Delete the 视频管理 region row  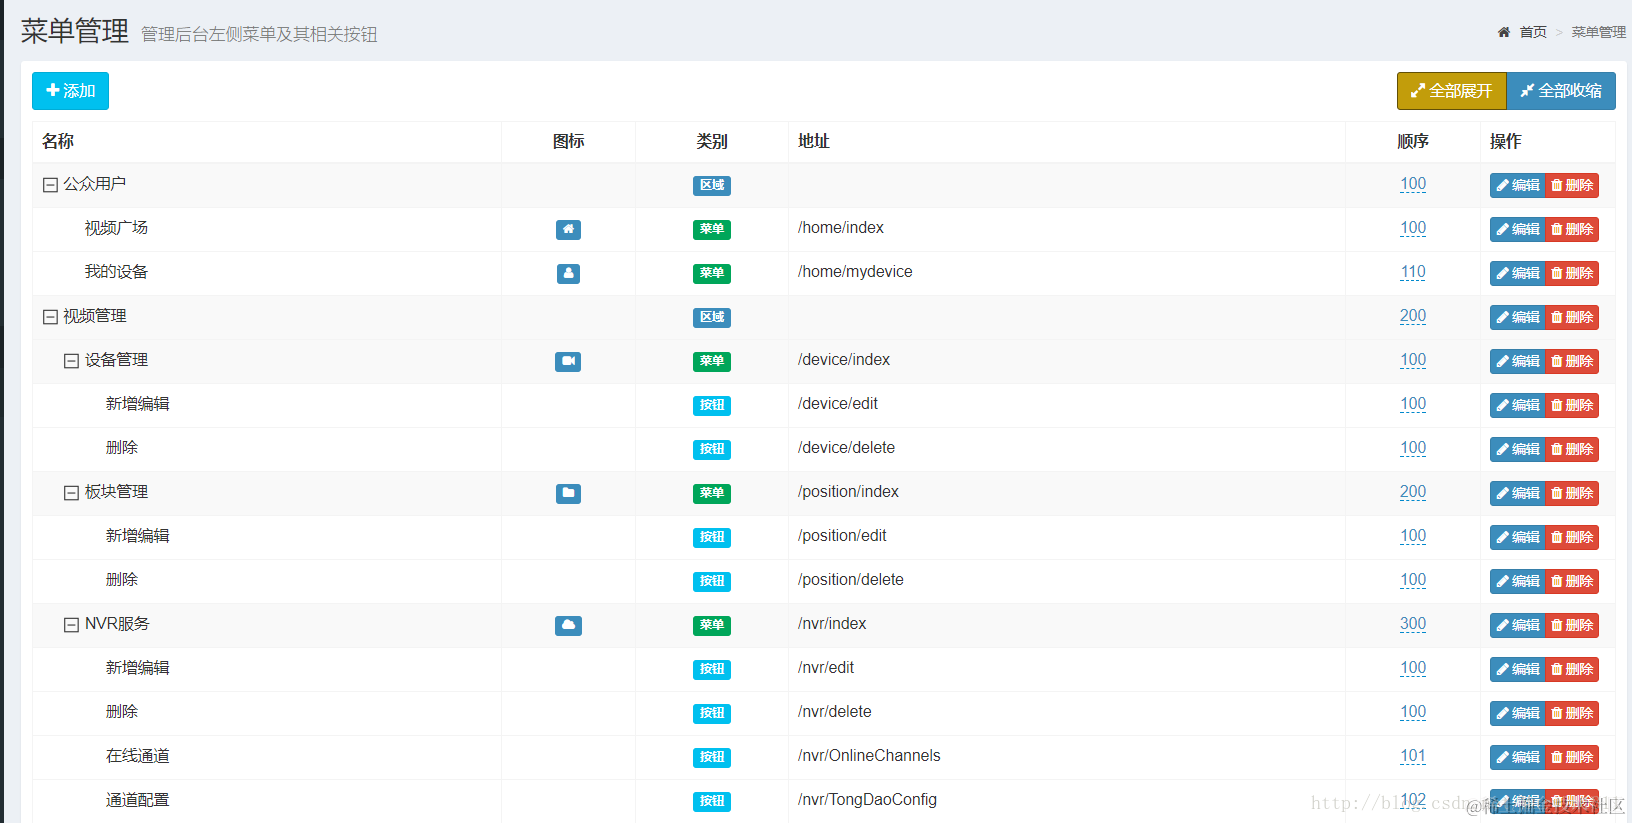pos(1572,317)
